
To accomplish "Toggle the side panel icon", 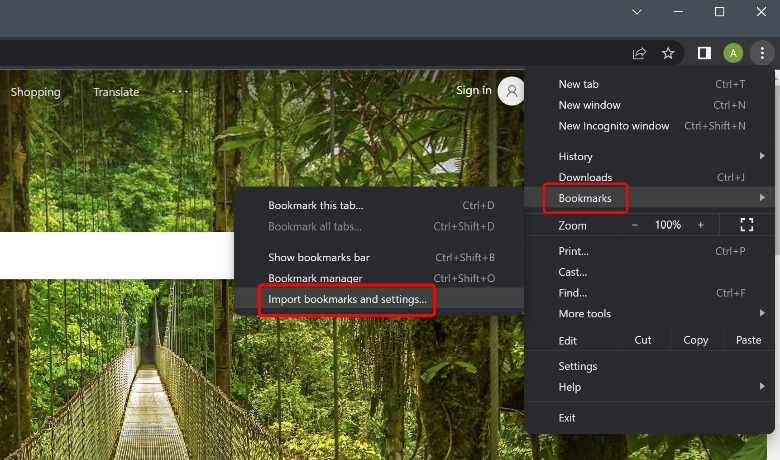I will click(x=704, y=53).
